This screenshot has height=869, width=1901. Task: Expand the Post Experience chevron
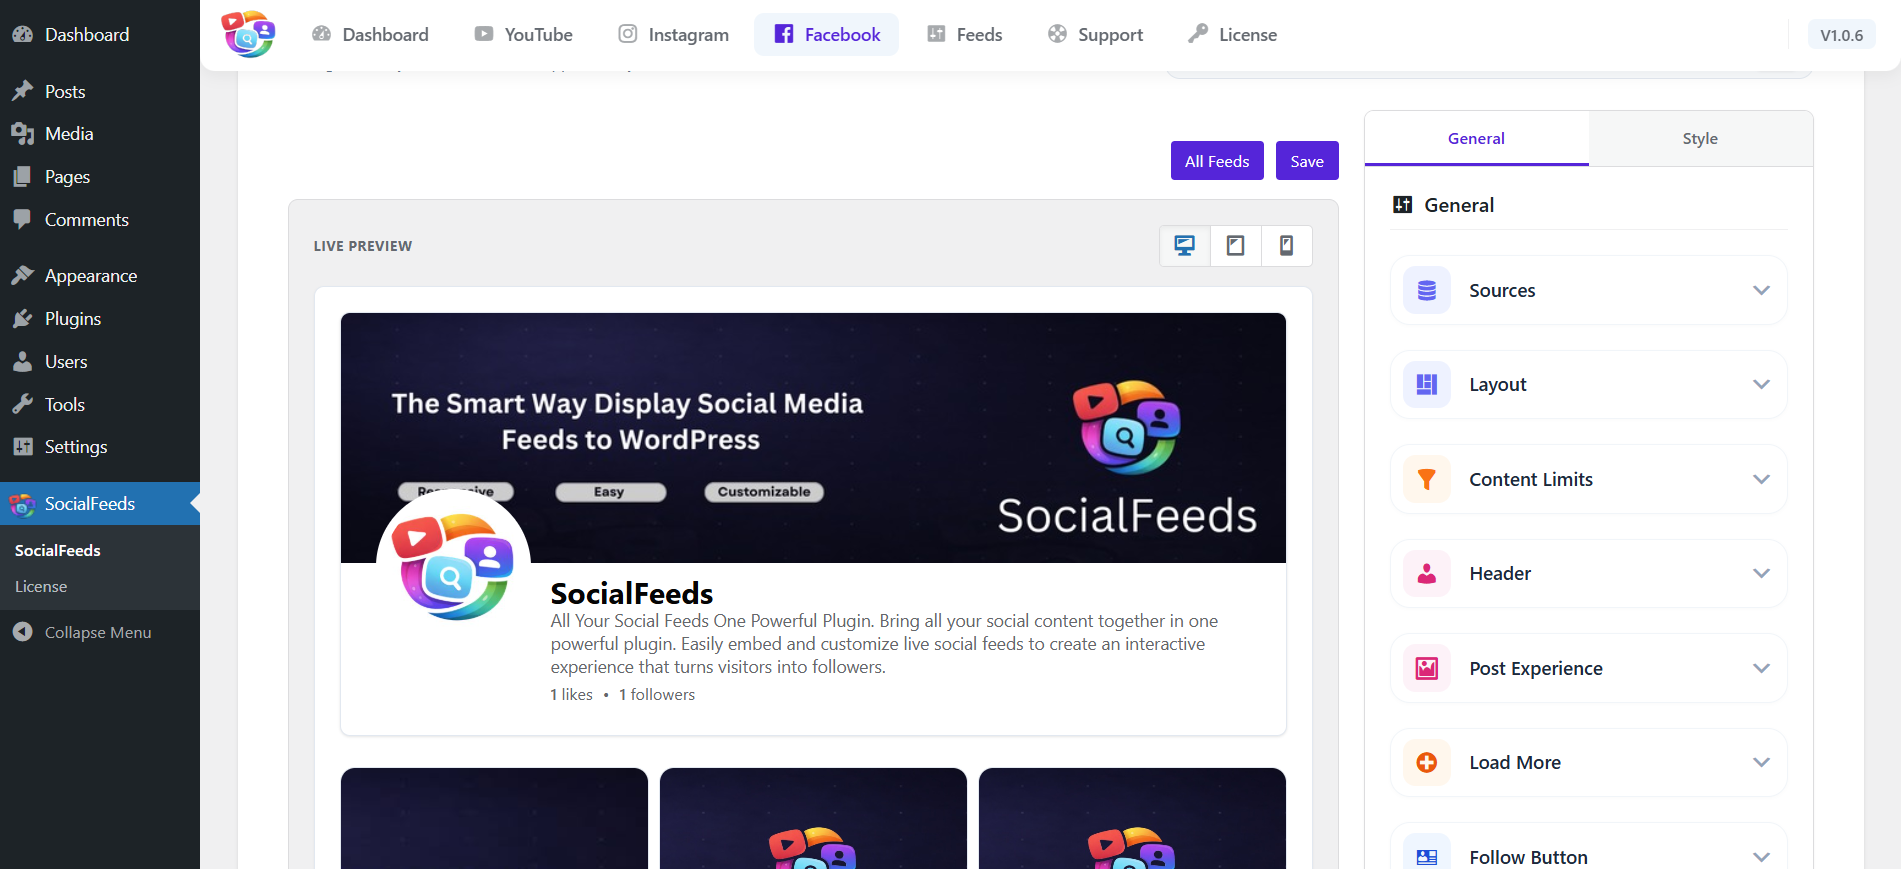click(1761, 668)
